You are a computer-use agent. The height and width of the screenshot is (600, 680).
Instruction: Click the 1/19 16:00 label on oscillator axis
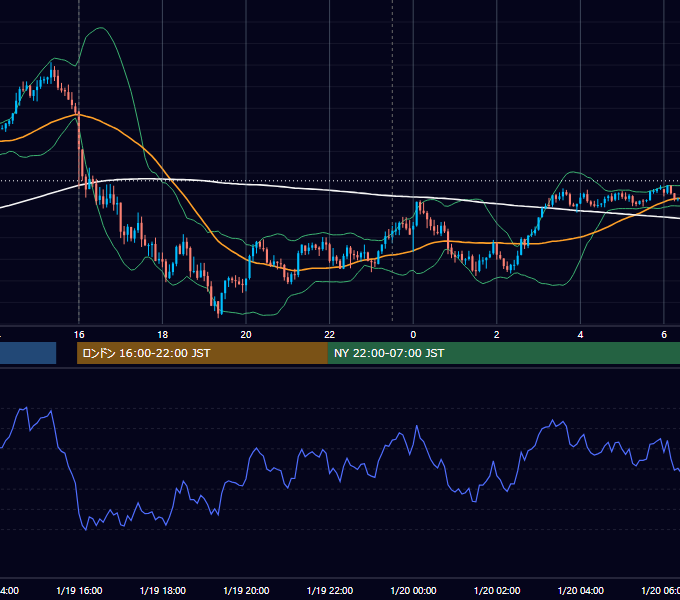click(79, 590)
